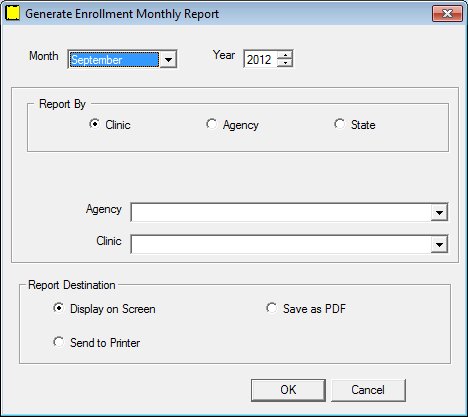Viewport: 468px width, 417px height.
Task: Click the yellow application icon in title bar
Action: (13, 14)
